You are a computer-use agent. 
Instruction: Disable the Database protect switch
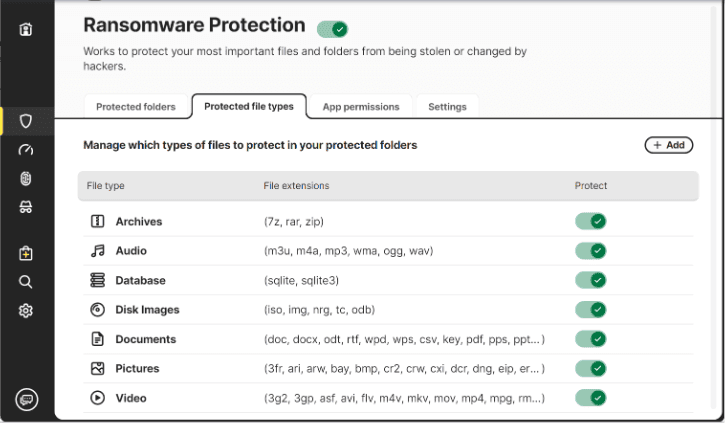tap(590, 280)
